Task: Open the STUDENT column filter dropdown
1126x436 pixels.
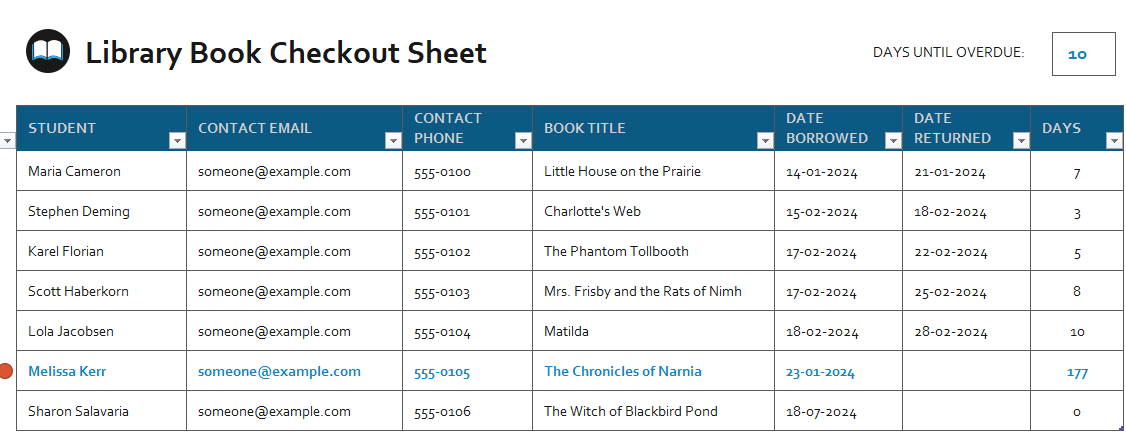Action: (177, 141)
